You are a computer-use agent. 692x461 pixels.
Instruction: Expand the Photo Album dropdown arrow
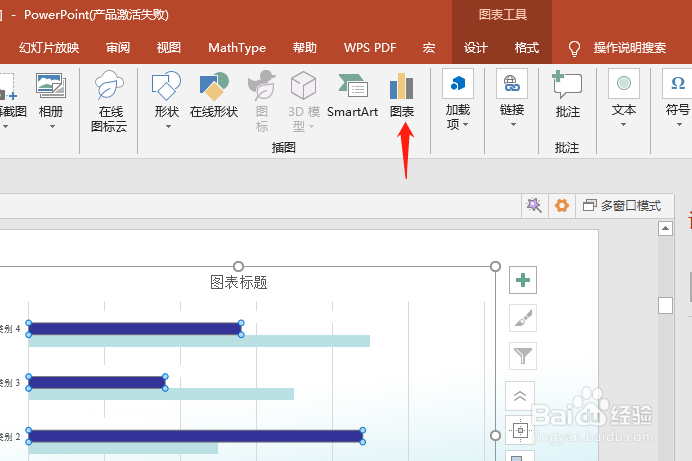pos(53,127)
